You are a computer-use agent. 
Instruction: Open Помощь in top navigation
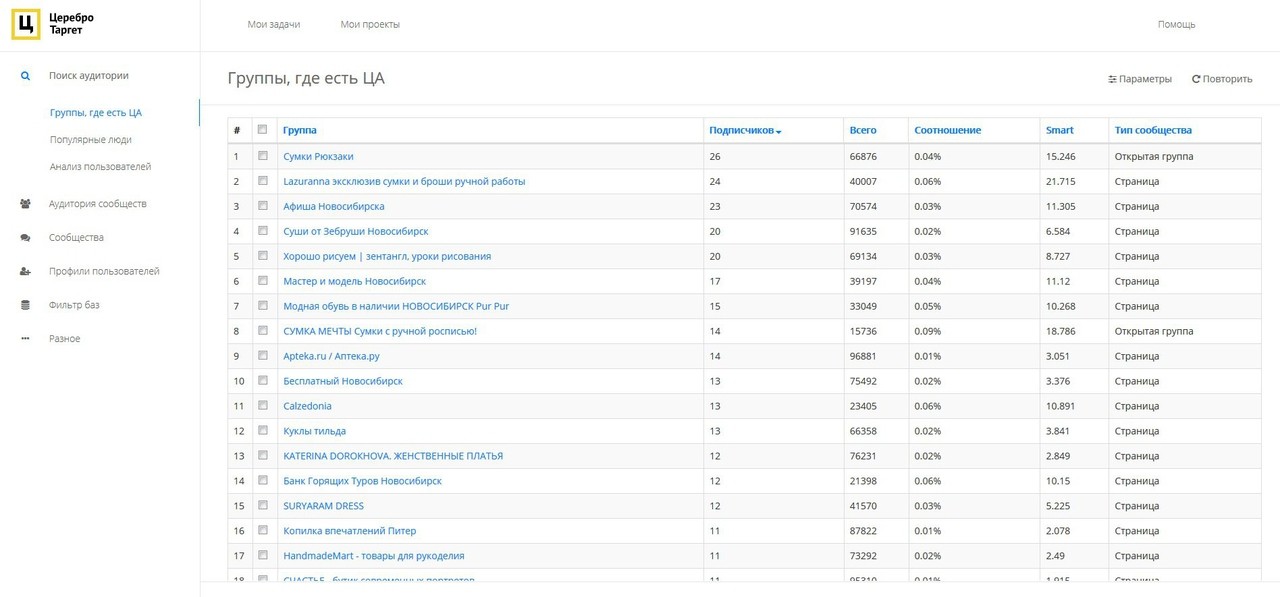[1176, 25]
